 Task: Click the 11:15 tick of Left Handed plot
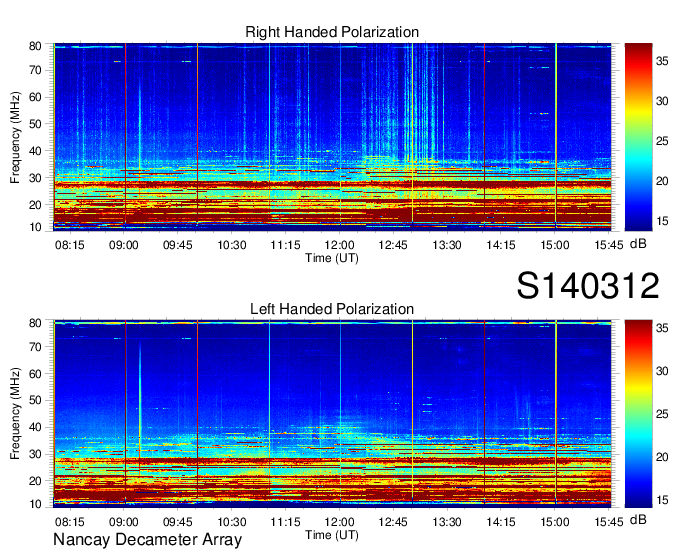point(285,522)
